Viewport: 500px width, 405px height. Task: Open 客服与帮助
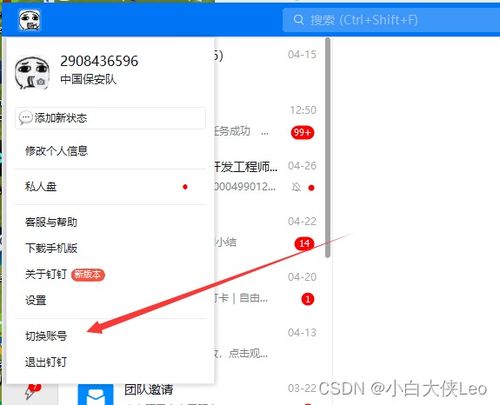(x=51, y=222)
